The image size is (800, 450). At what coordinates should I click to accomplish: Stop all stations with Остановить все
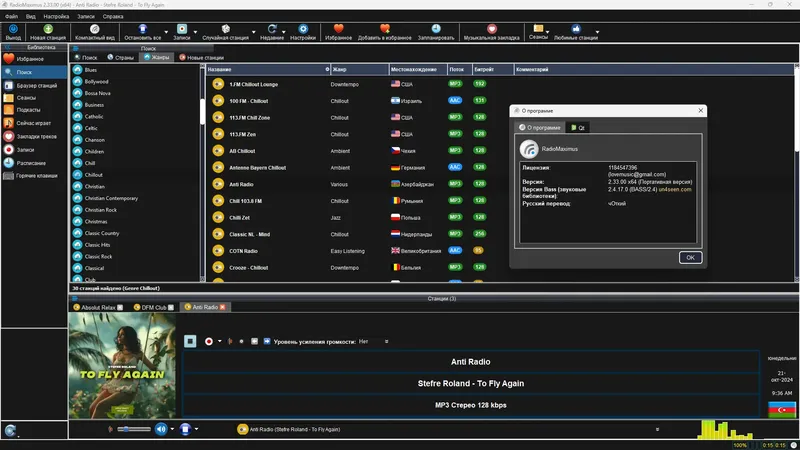pos(143,30)
